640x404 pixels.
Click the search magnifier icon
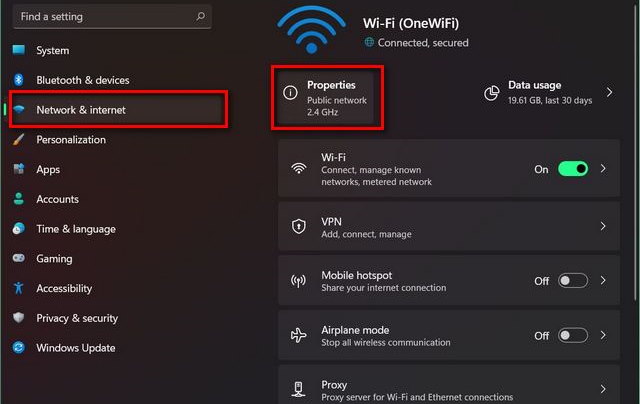point(200,16)
